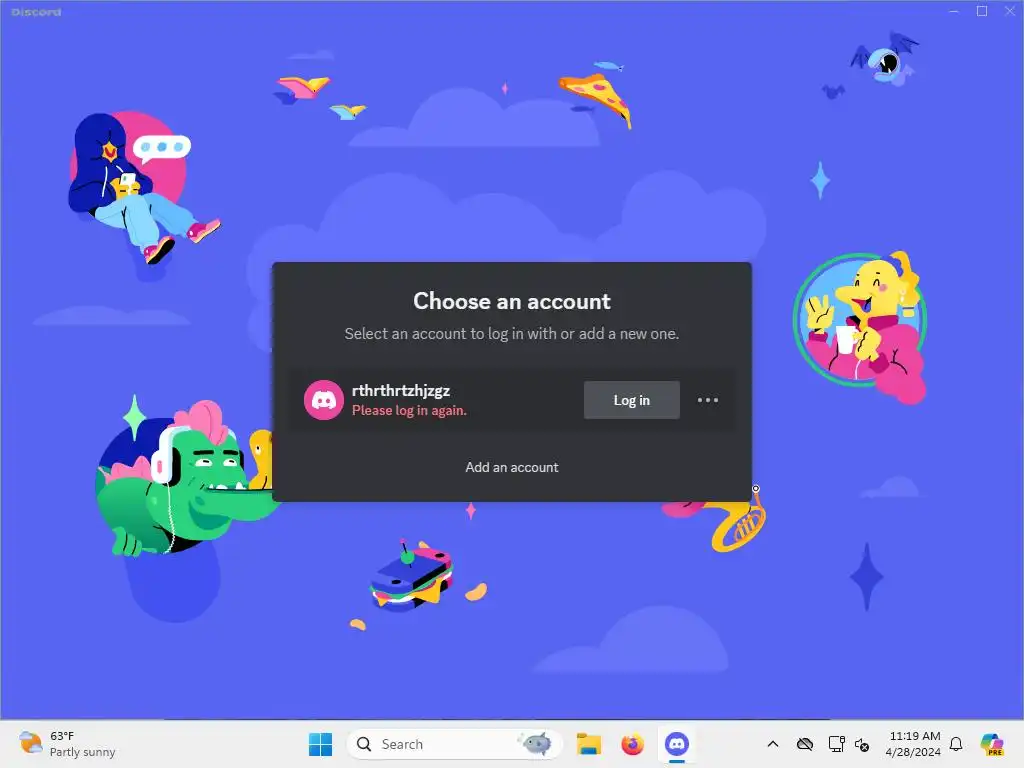Minimize the Discord window

click(x=954, y=11)
